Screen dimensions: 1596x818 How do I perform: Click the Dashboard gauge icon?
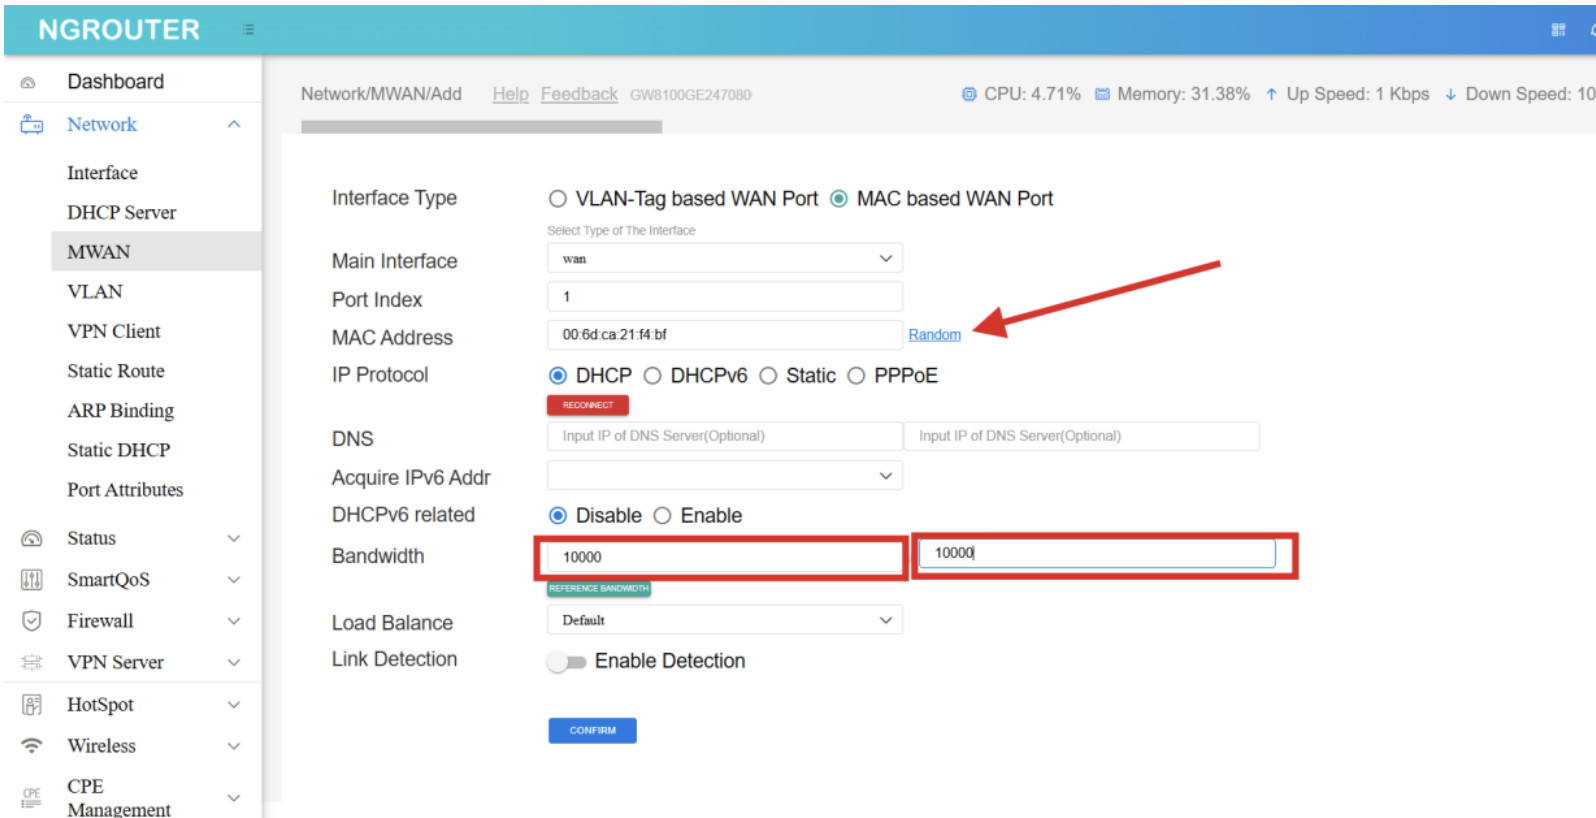click(29, 83)
